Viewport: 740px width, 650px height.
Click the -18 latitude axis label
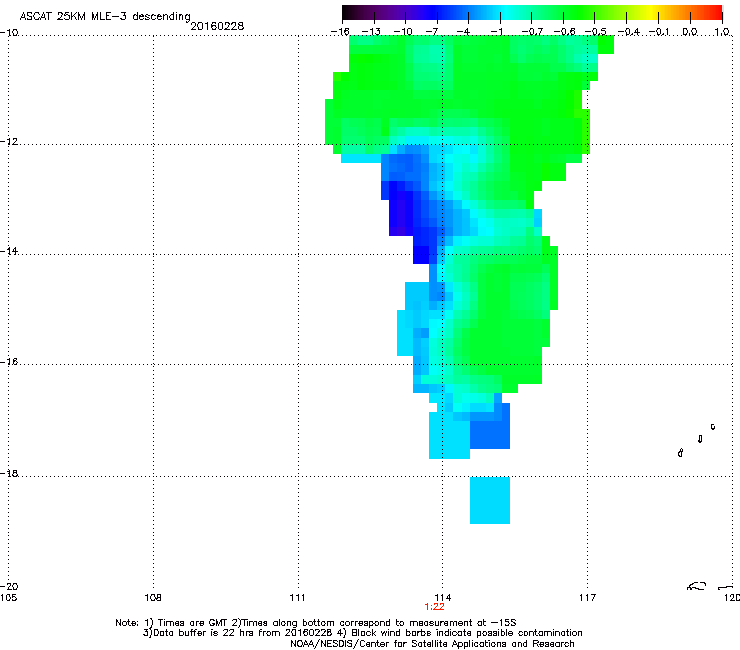click(x=10, y=473)
